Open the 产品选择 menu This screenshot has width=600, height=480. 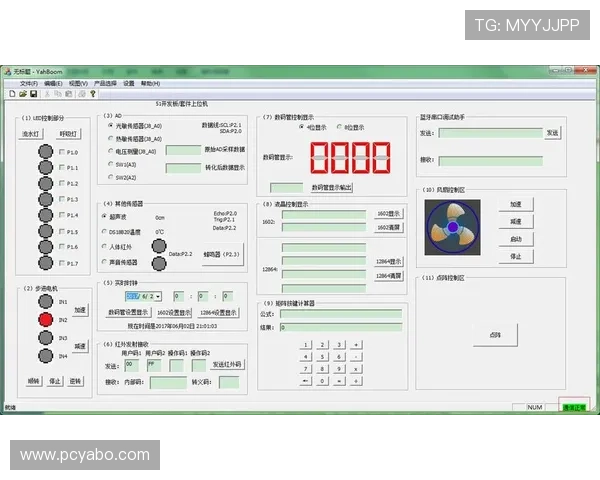pyautogui.click(x=106, y=84)
